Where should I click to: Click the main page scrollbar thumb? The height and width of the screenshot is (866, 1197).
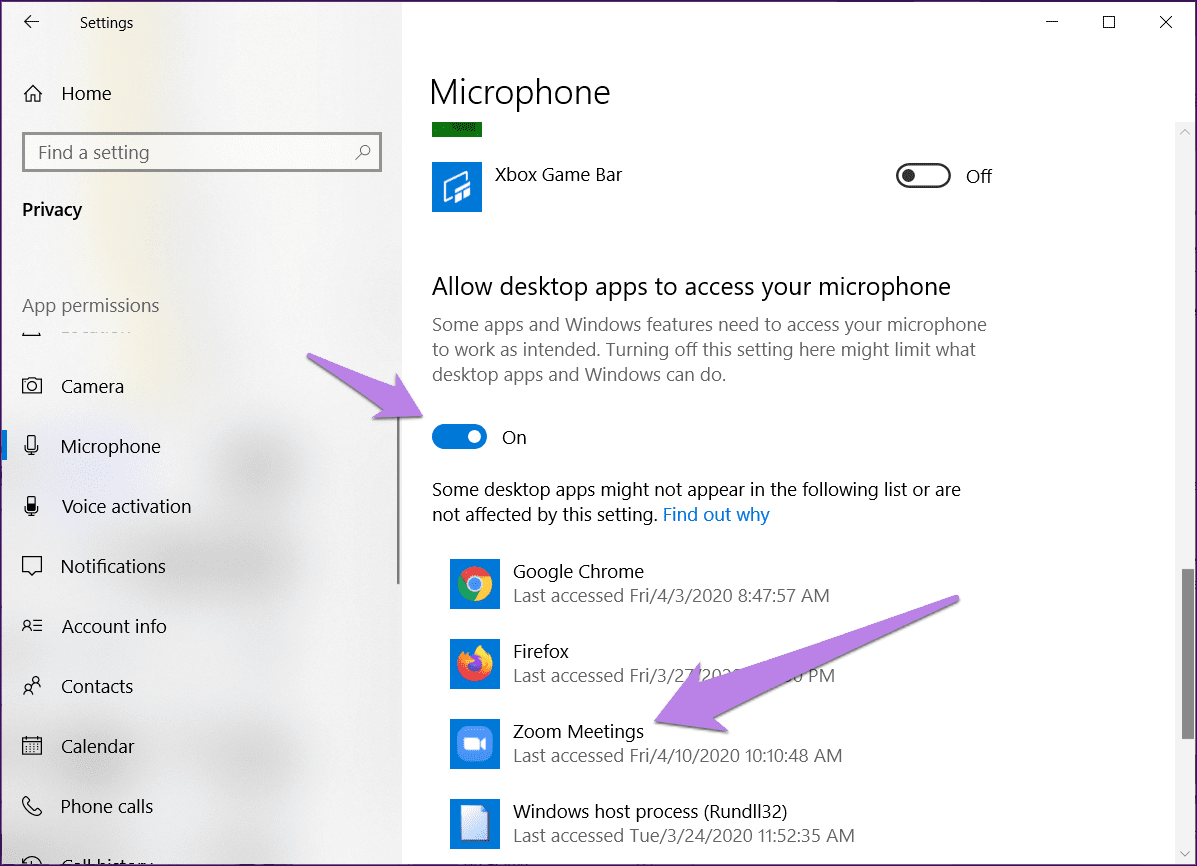[1187, 654]
